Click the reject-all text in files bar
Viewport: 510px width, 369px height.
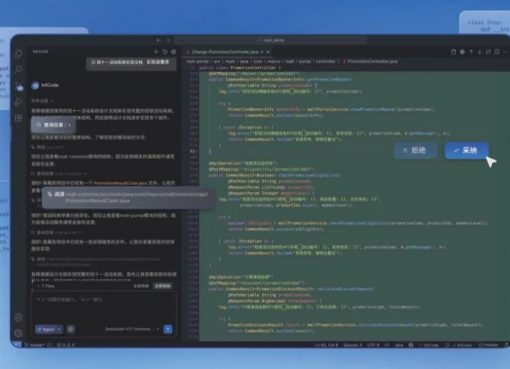coord(141,286)
